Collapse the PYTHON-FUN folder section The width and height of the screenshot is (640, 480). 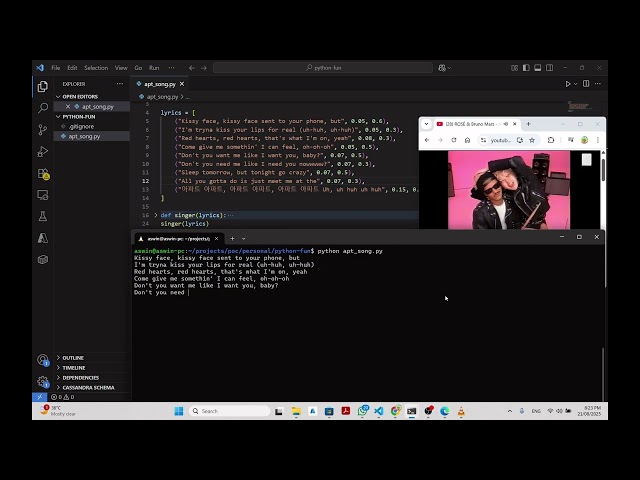(x=58, y=117)
